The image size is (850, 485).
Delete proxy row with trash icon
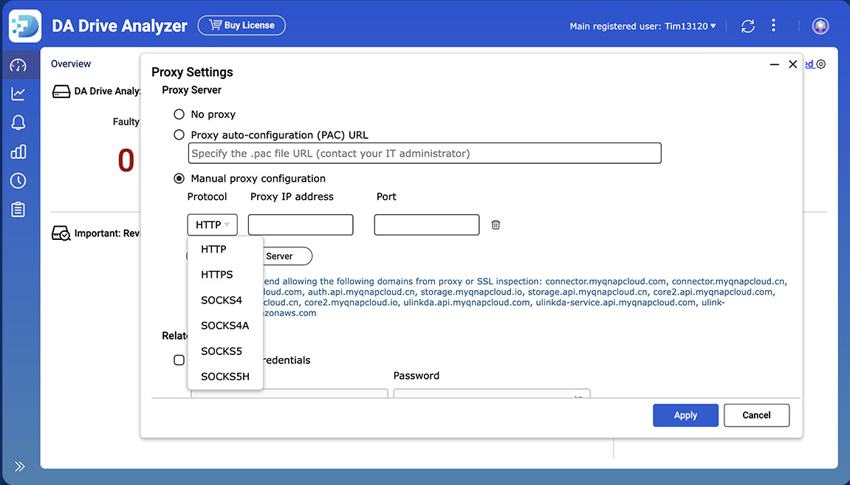[x=495, y=224]
